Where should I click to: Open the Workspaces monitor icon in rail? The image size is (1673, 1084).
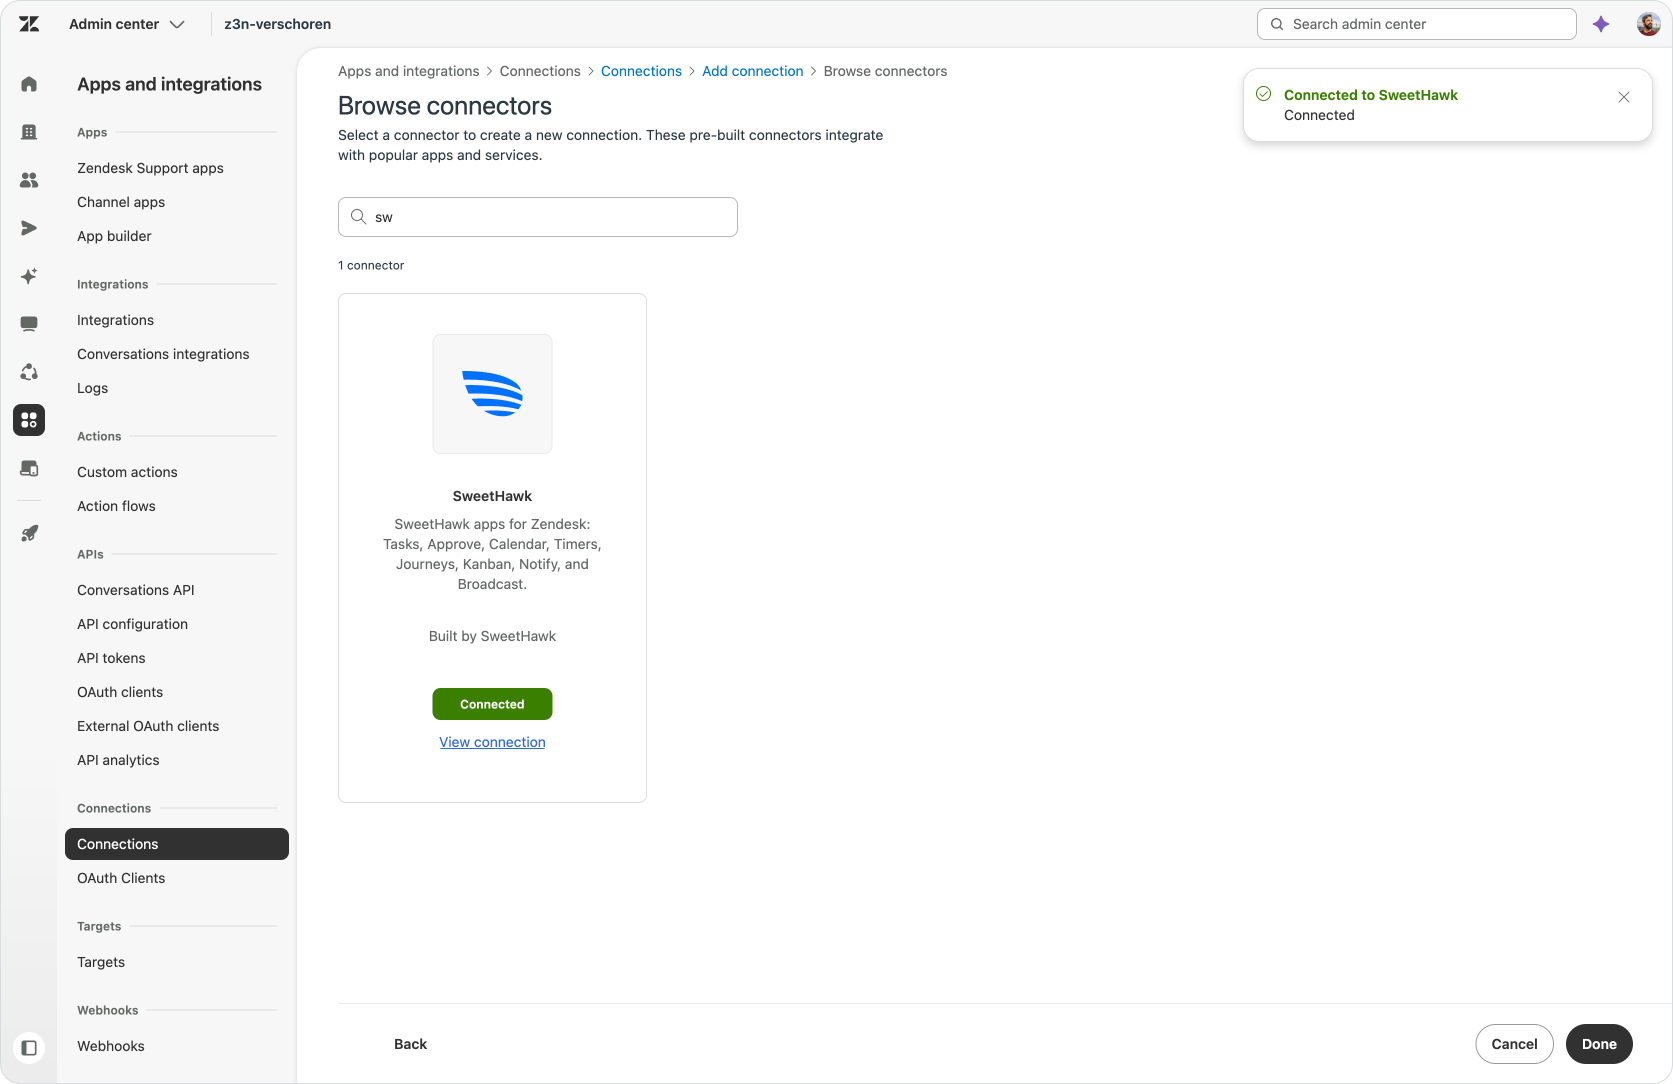29,324
